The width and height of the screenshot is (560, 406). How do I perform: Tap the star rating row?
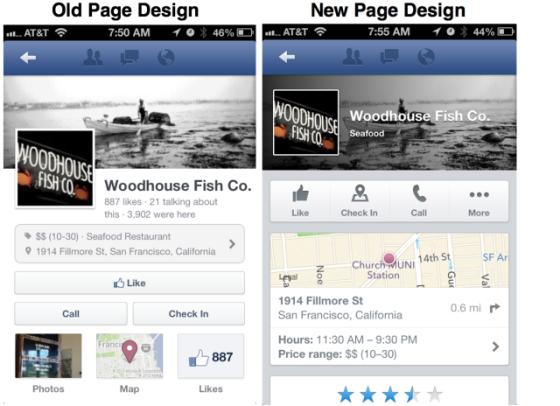click(389, 395)
